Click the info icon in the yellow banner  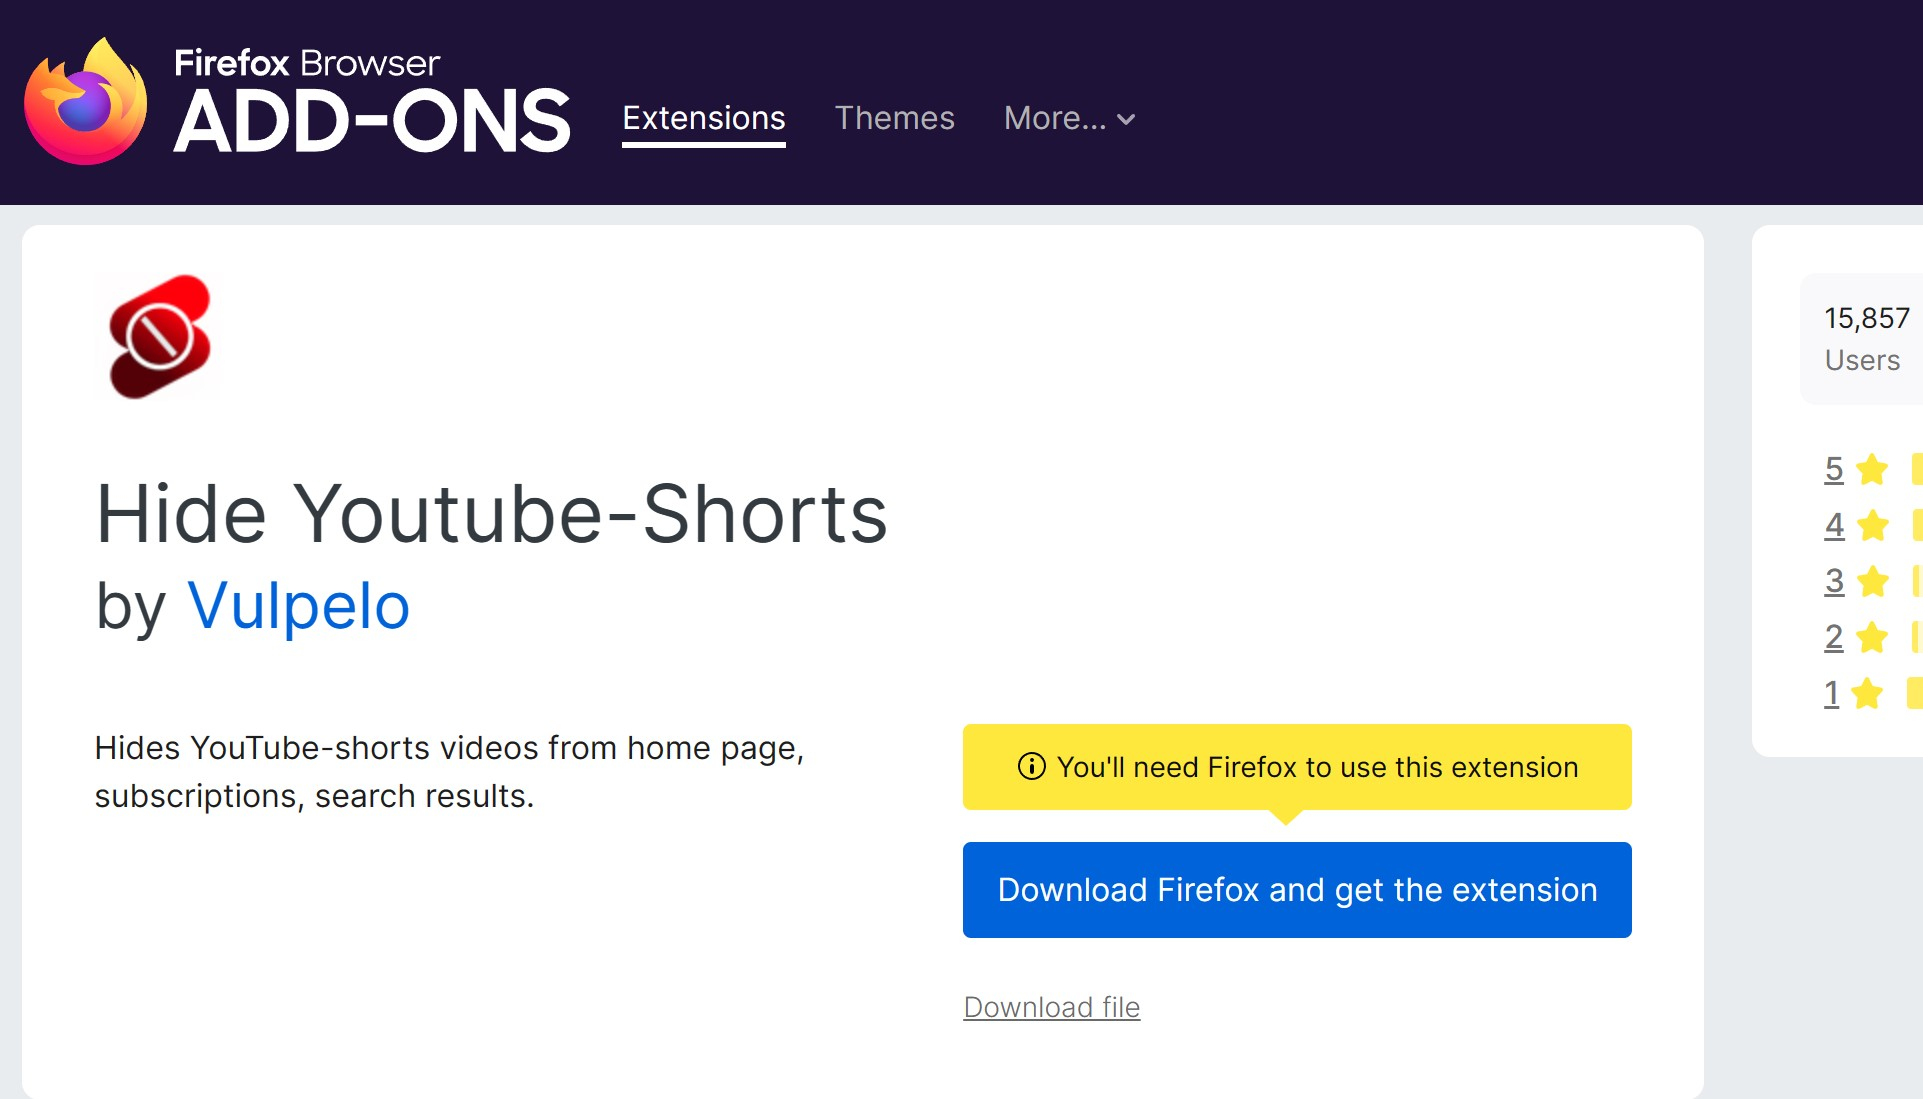pos(1031,767)
